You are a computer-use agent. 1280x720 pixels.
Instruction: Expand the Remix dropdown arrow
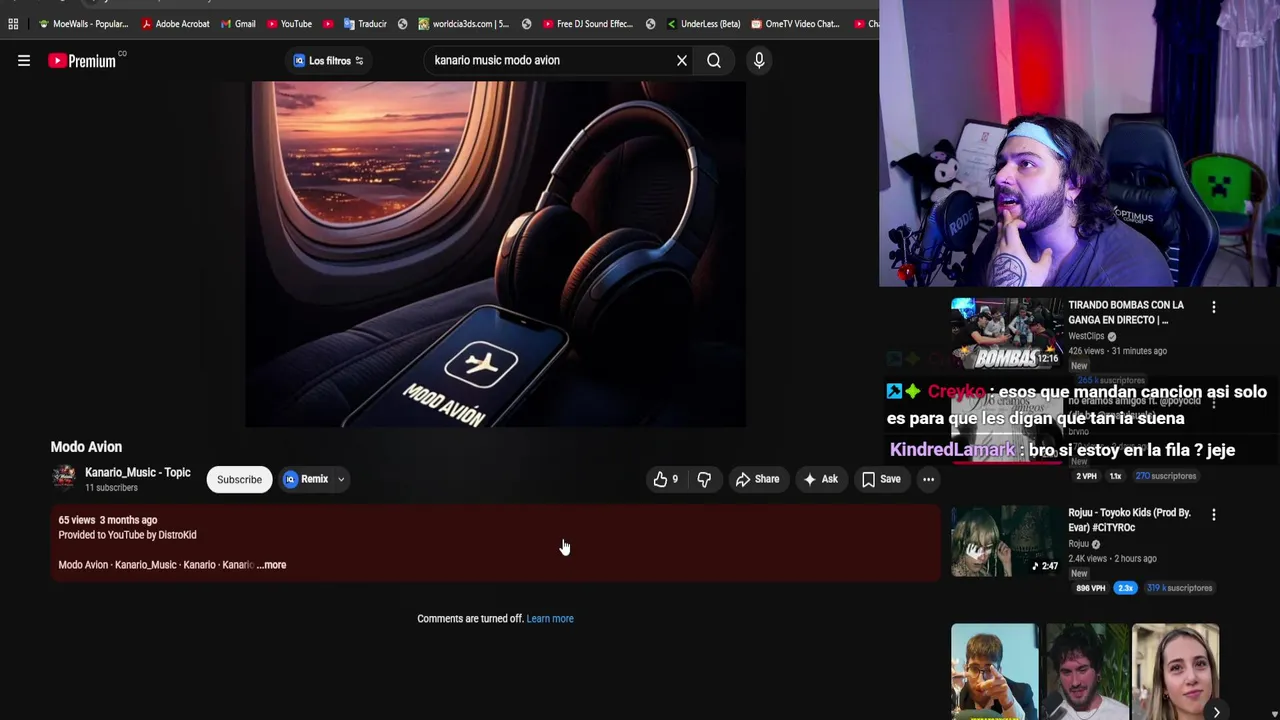point(341,479)
